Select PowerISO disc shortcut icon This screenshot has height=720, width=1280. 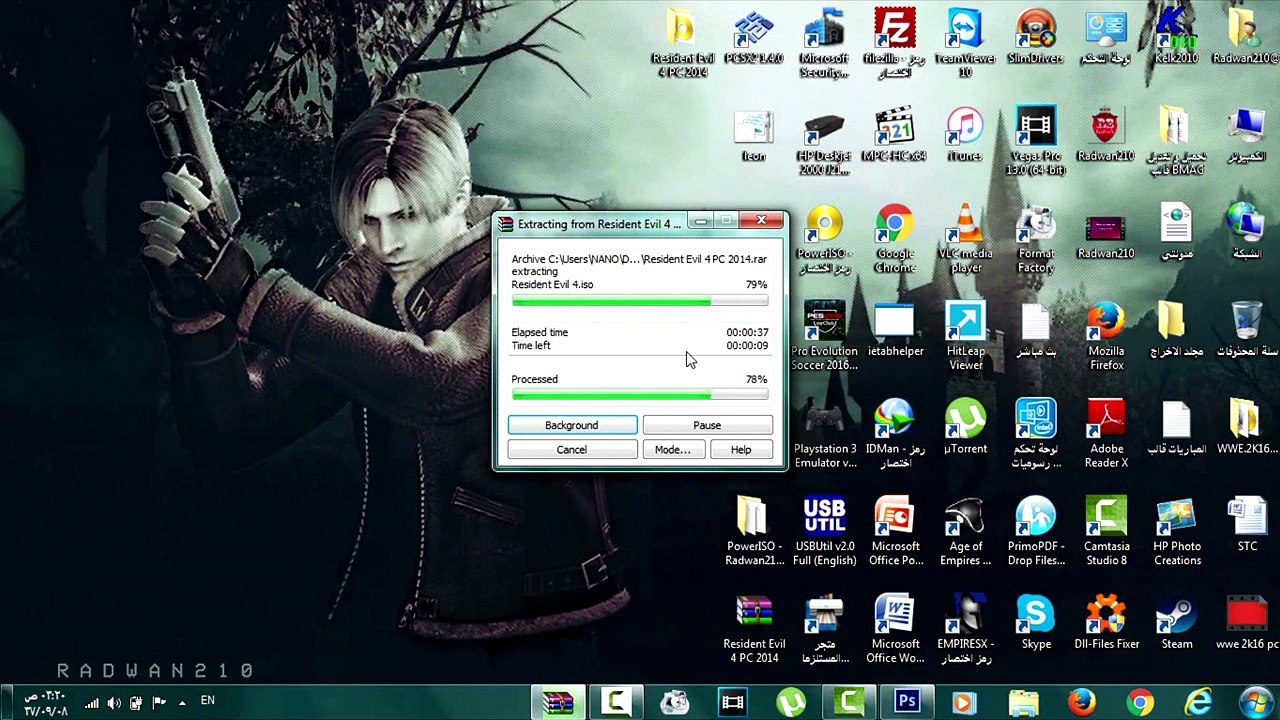pos(824,240)
